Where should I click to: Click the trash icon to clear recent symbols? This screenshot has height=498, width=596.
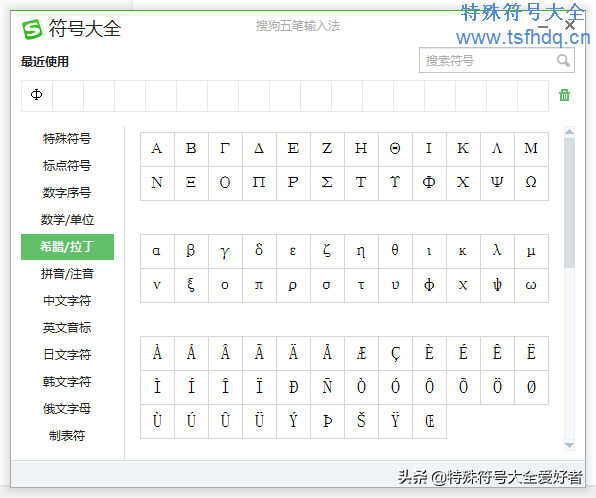point(564,95)
